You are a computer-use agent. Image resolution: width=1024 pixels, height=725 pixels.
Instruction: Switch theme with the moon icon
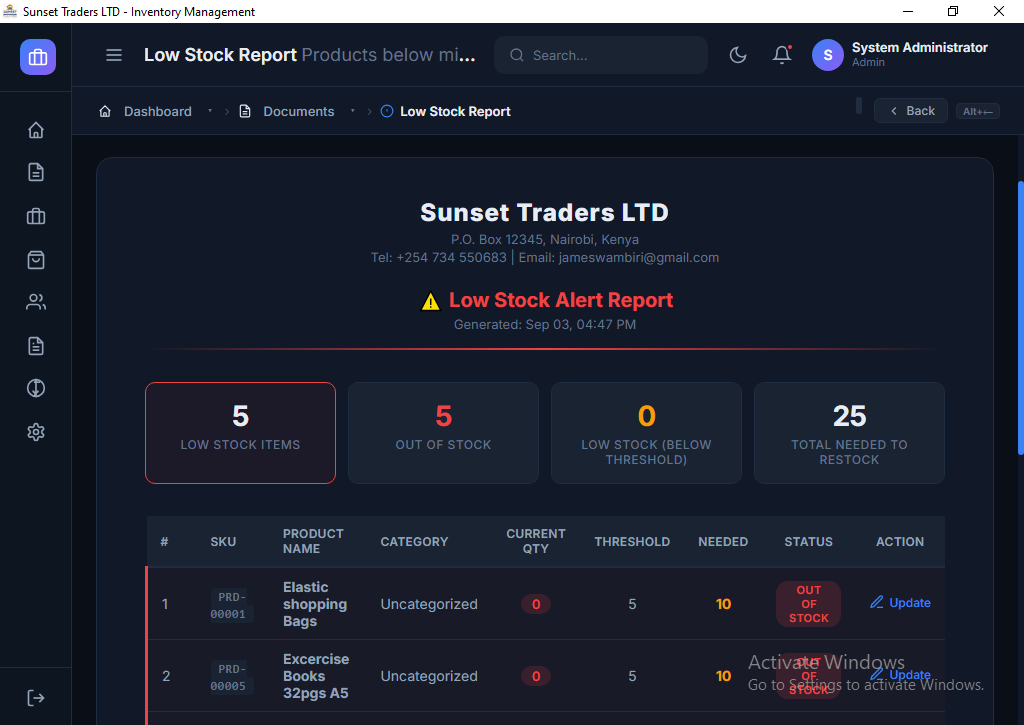[x=738, y=55]
